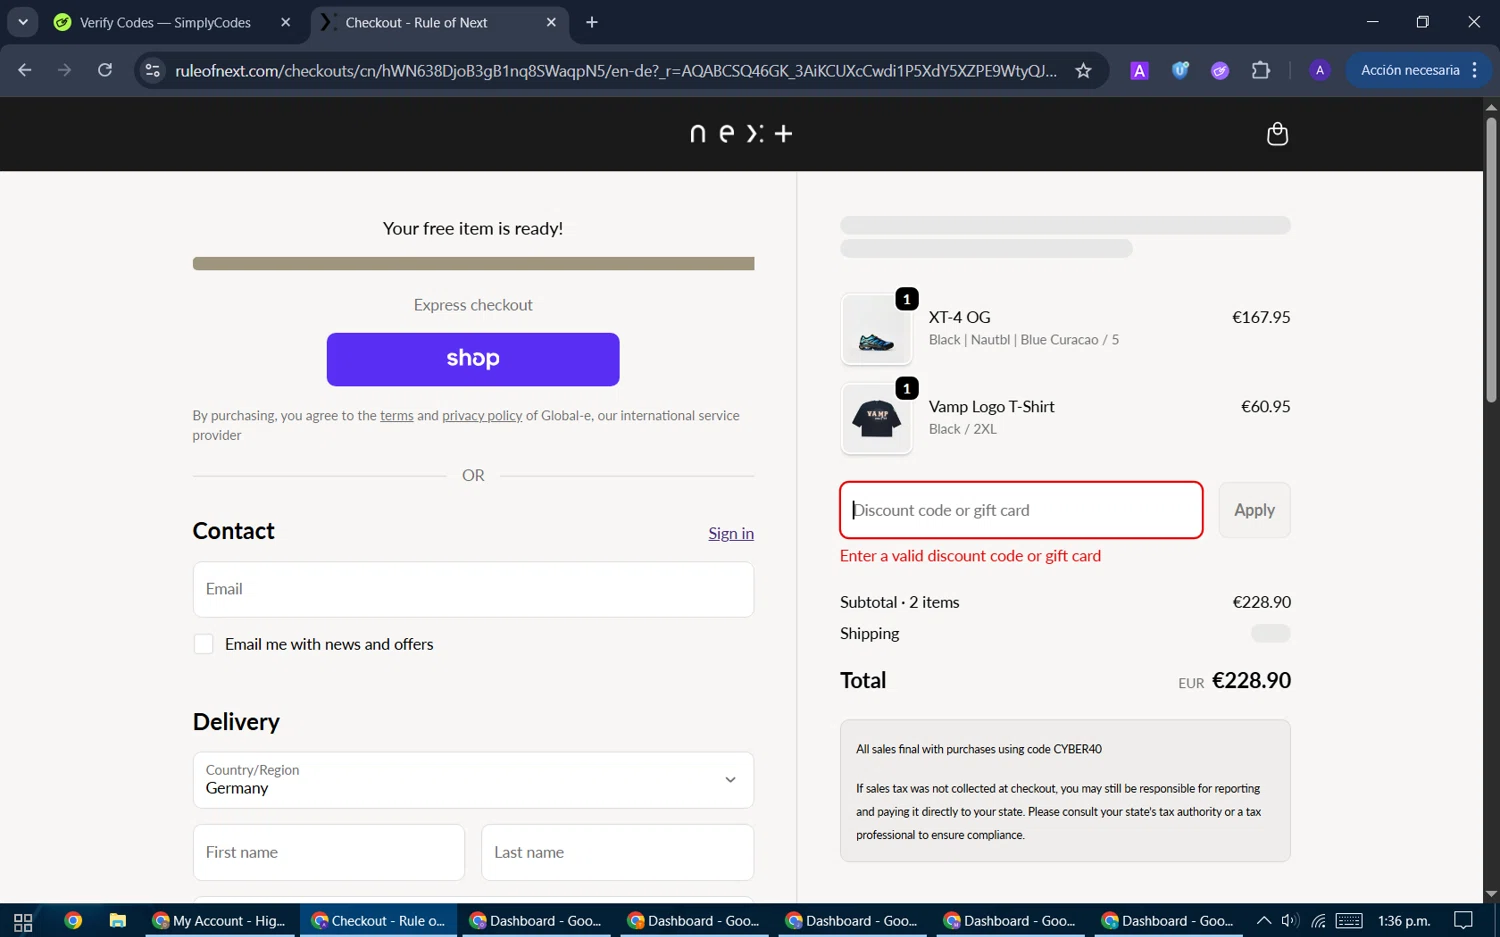This screenshot has width=1500, height=937.
Task: Enable Email me with news and offers
Action: pos(204,644)
